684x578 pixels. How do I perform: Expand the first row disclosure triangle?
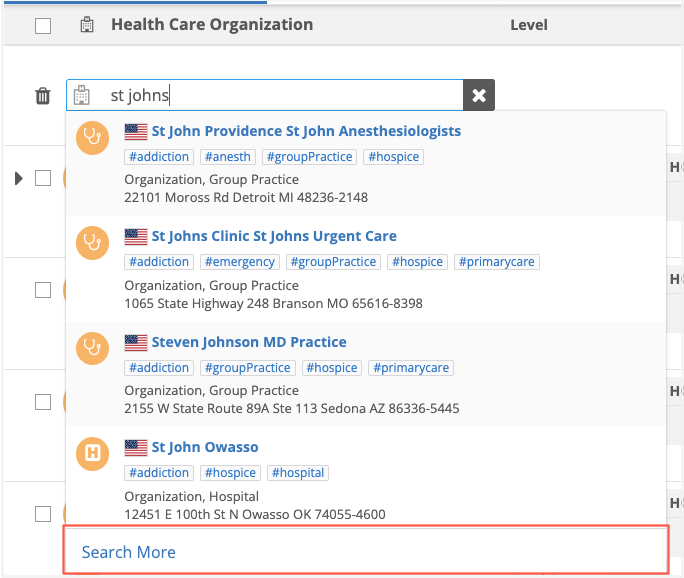point(18,178)
